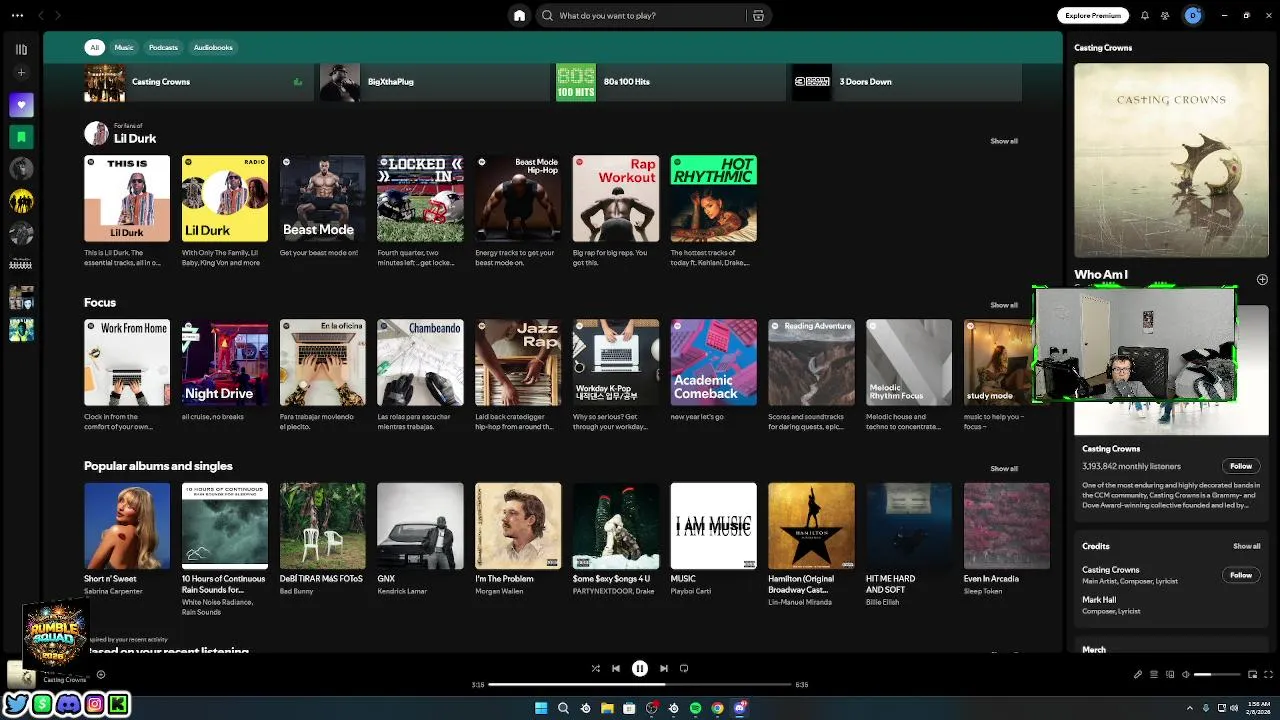Open Your Episodes green bookmark in sidebar
This screenshot has height=720, width=1280.
tap(21, 136)
